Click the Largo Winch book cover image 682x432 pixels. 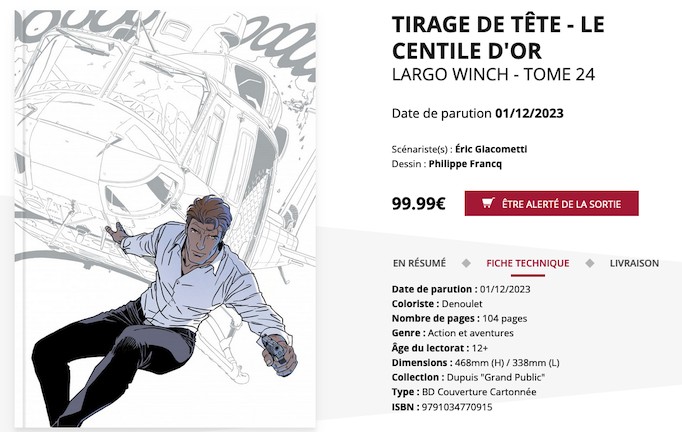click(165, 218)
